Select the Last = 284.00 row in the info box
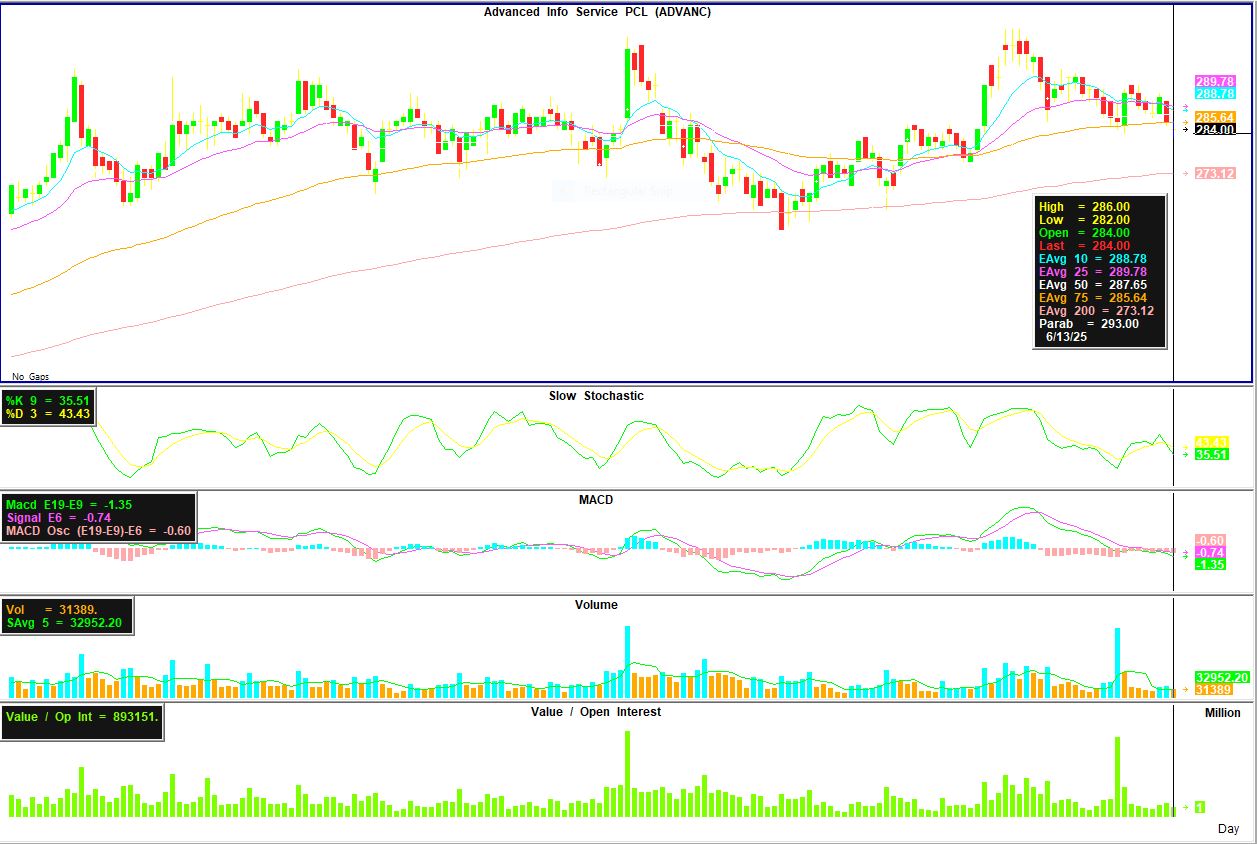This screenshot has height=844, width=1257. click(x=1084, y=246)
